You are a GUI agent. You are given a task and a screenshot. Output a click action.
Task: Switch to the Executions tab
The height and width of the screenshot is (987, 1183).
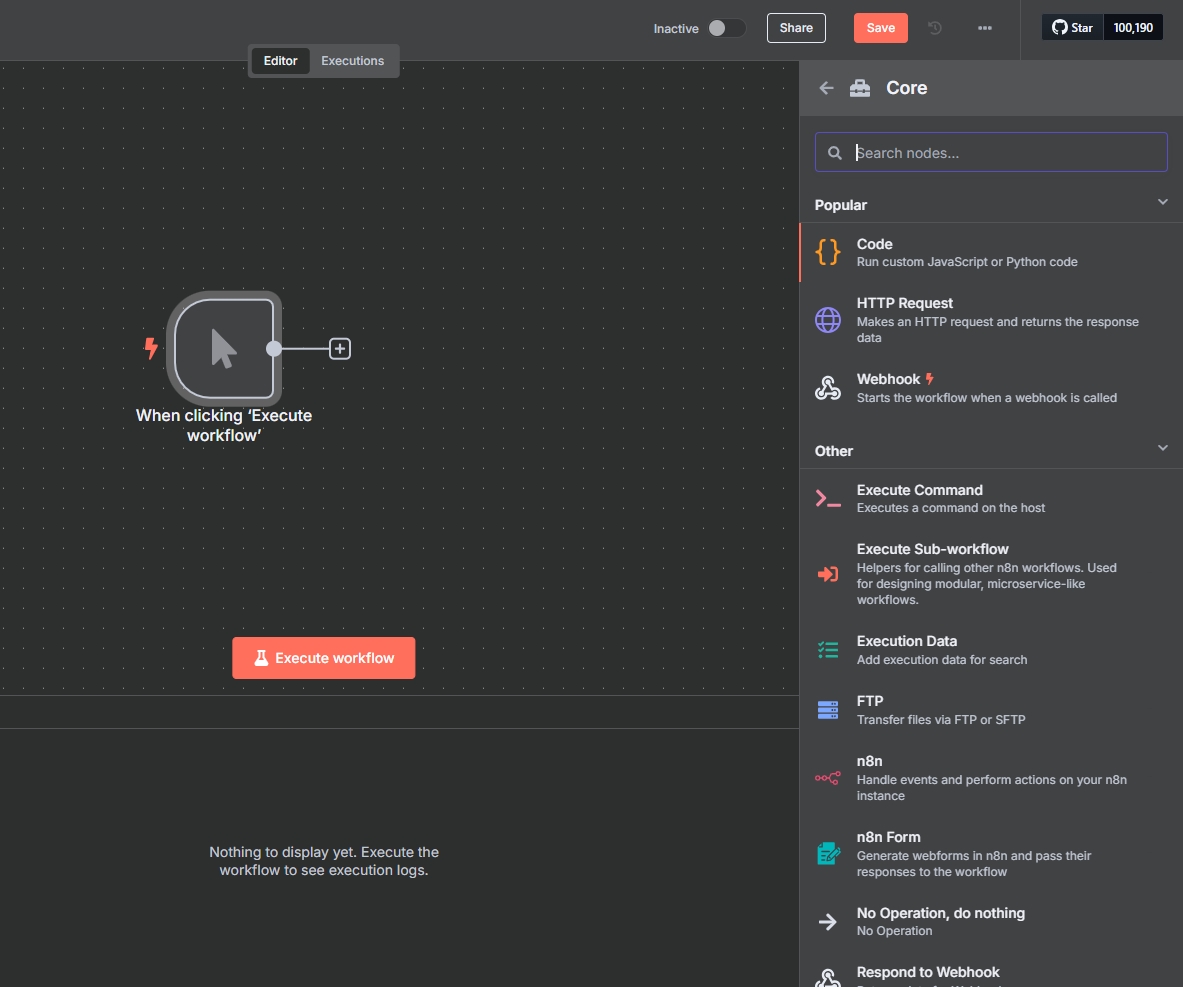352,61
